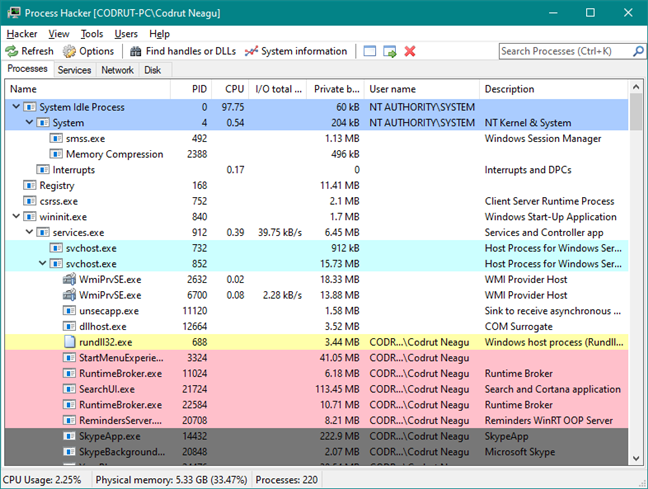
Task: Click the SkypeBackground process icon
Action: pos(69,452)
